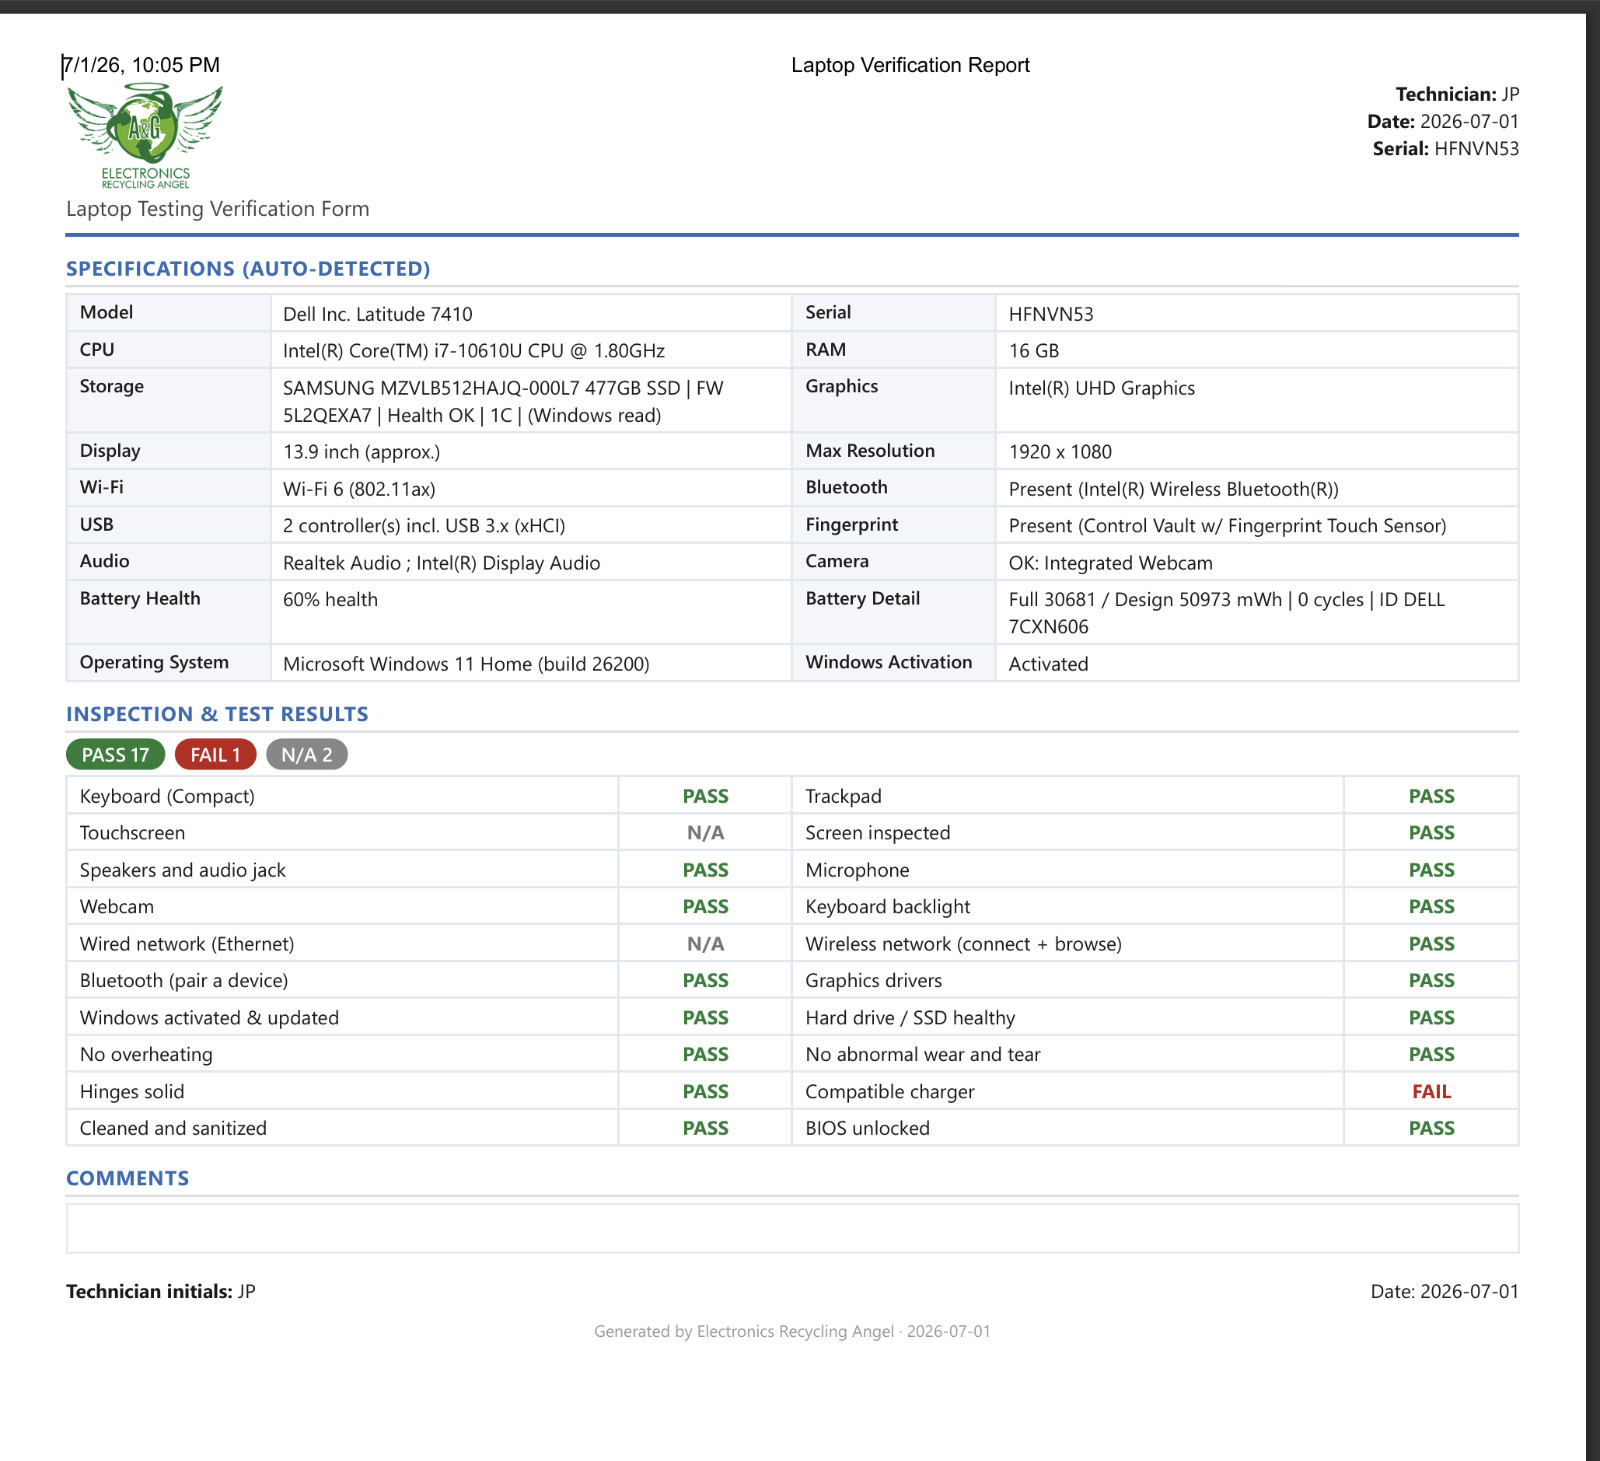The height and width of the screenshot is (1461, 1600).
Task: Click inside the empty Comments box
Action: [x=792, y=1228]
